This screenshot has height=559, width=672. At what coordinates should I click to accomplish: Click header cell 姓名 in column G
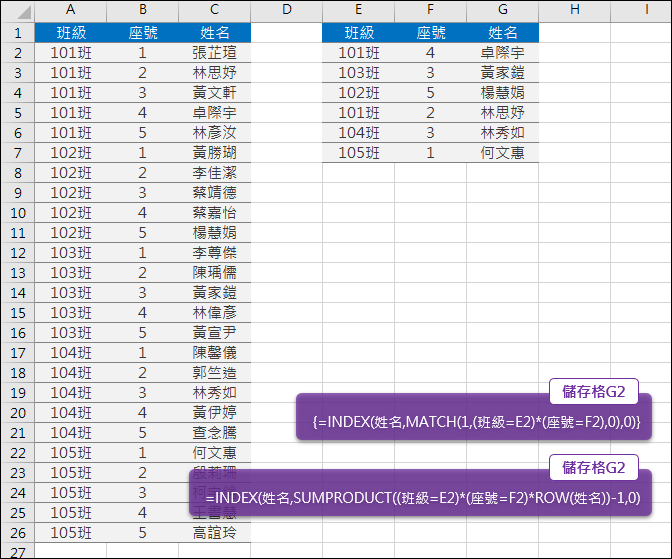click(503, 33)
